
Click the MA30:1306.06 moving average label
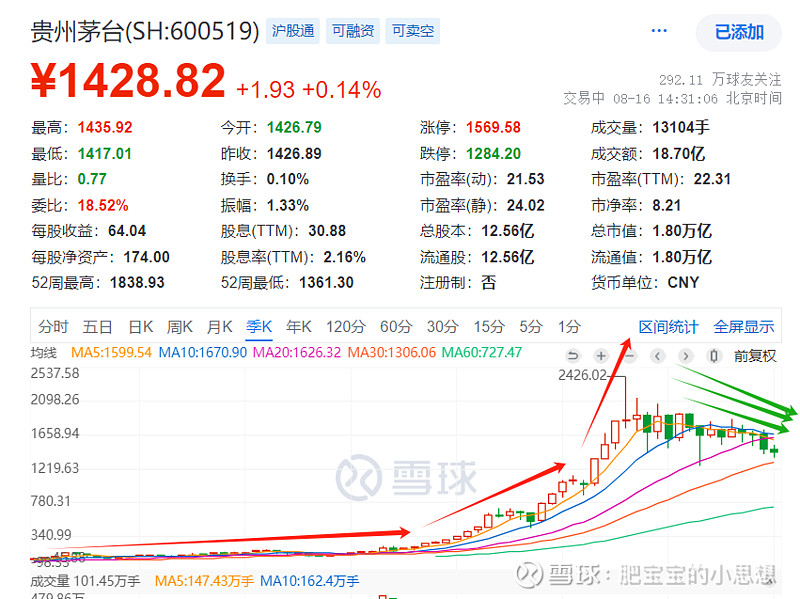392,353
